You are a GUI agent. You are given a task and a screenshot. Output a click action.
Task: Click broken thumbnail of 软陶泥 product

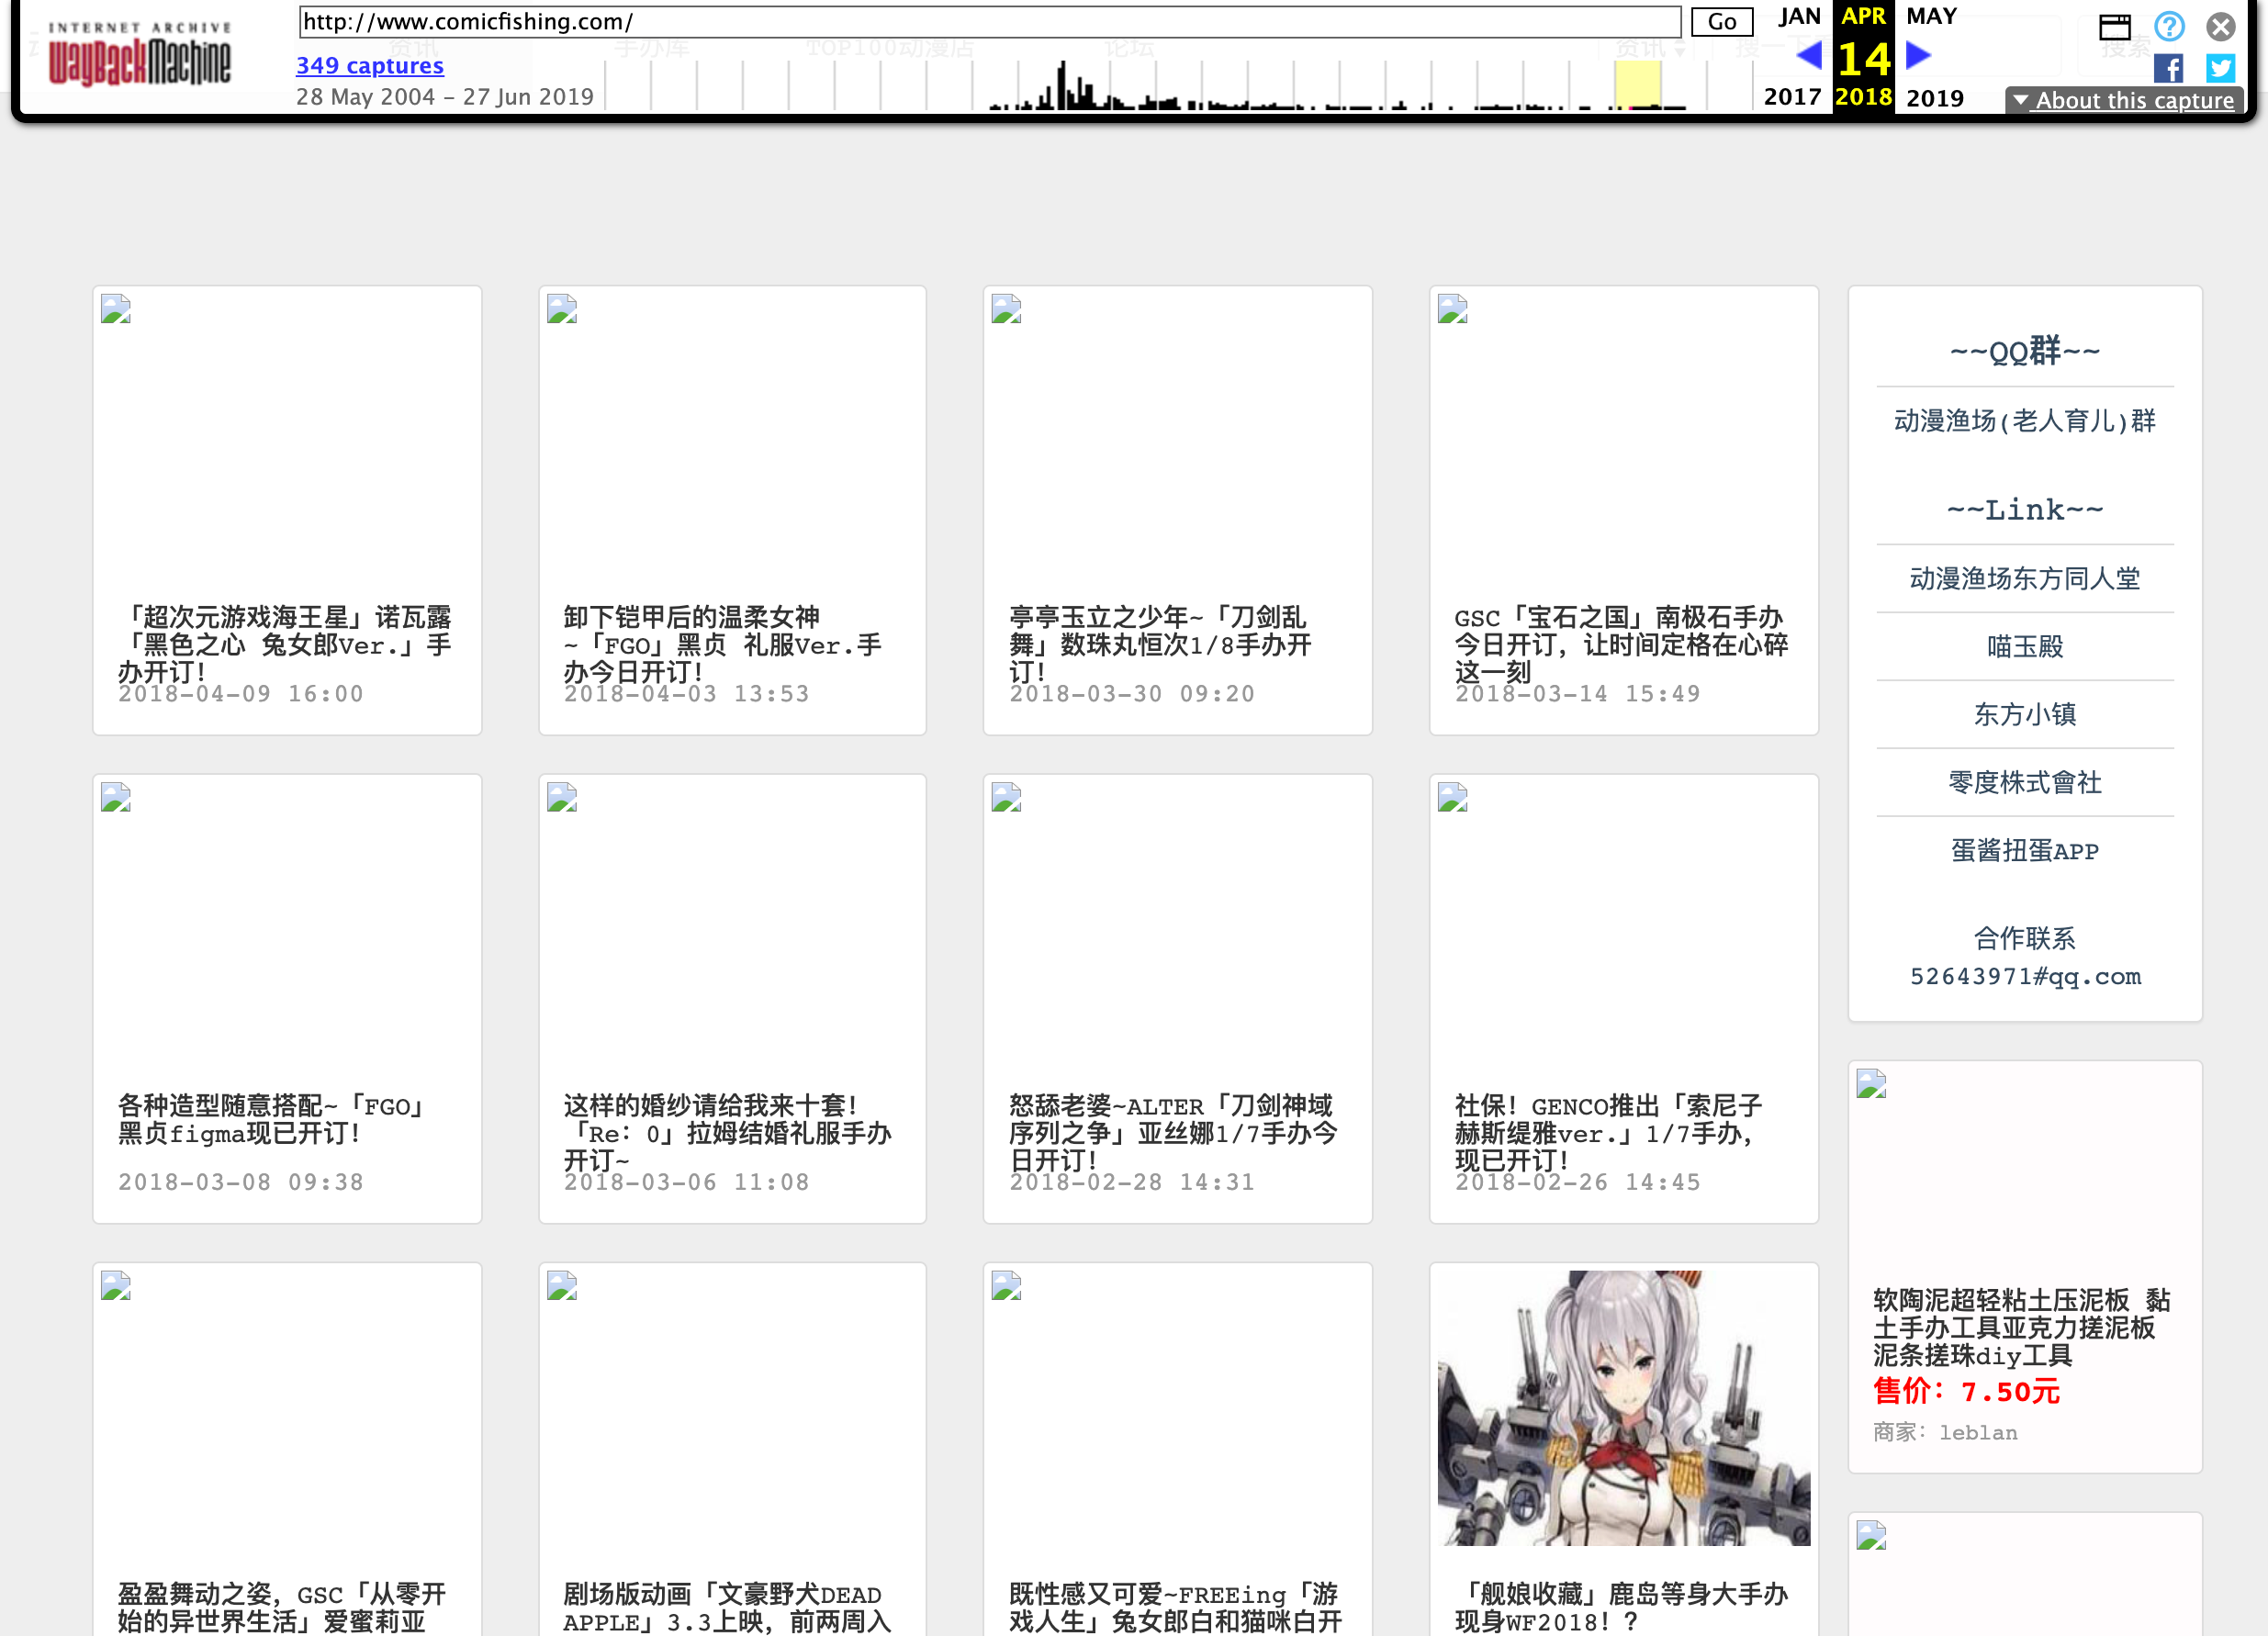click(1871, 1084)
